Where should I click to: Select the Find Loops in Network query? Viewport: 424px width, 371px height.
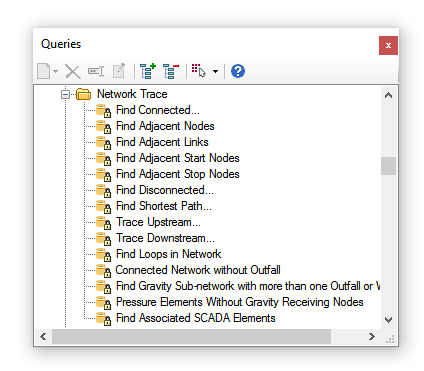(168, 254)
